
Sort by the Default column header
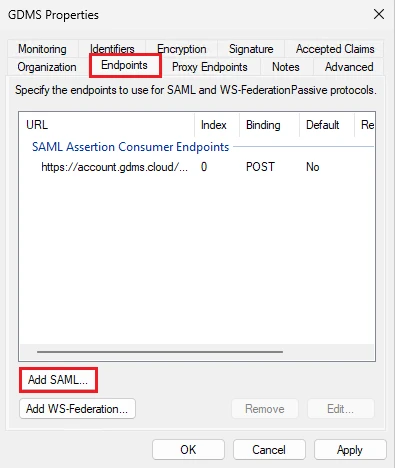tap(327, 125)
